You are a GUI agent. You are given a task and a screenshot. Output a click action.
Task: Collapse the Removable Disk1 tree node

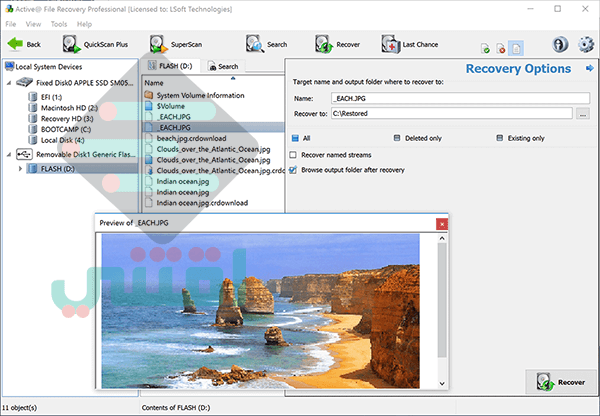click(9, 154)
